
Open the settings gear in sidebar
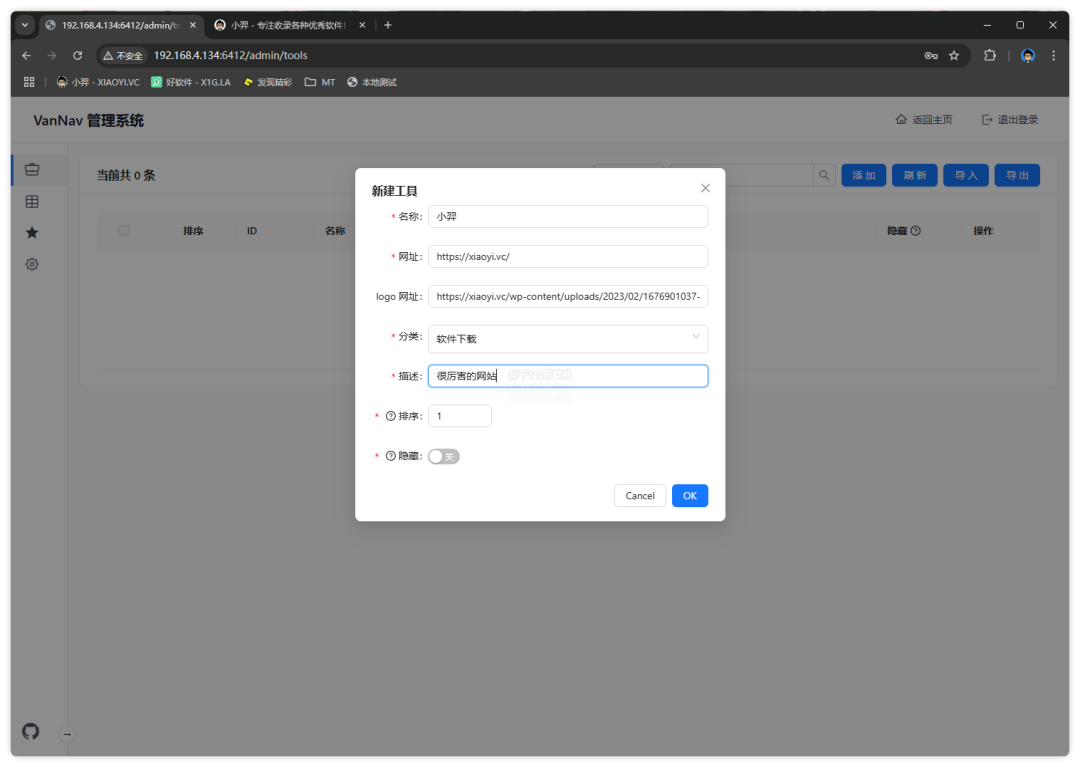(x=32, y=264)
